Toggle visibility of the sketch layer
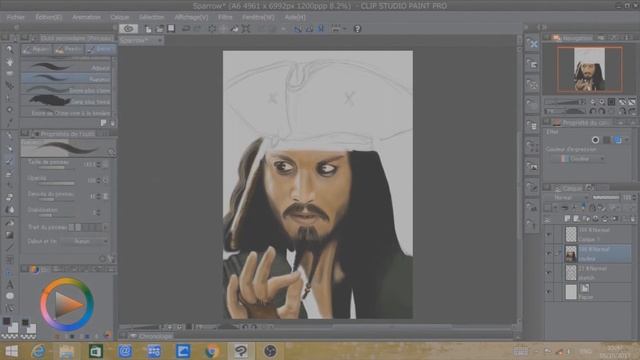The height and width of the screenshot is (360, 640). tap(549, 273)
